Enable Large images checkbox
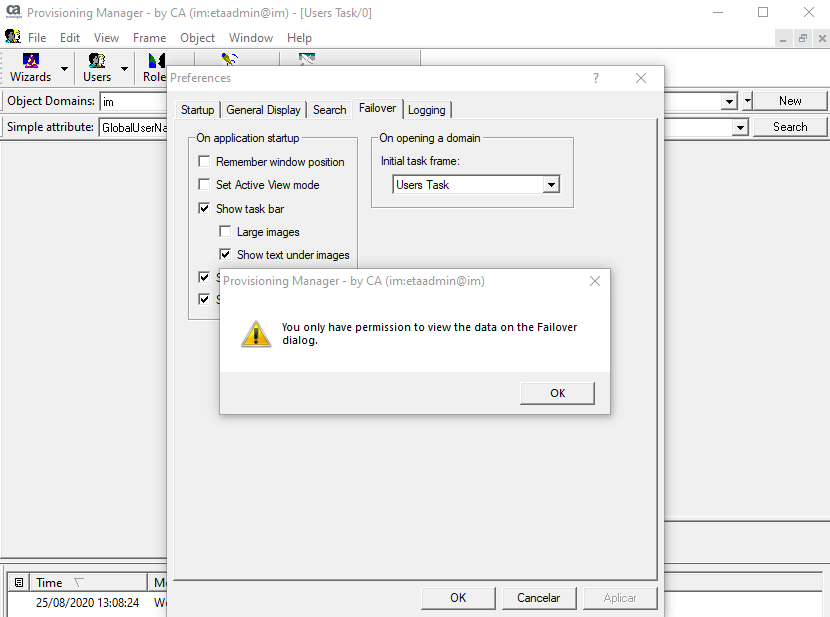 point(225,231)
